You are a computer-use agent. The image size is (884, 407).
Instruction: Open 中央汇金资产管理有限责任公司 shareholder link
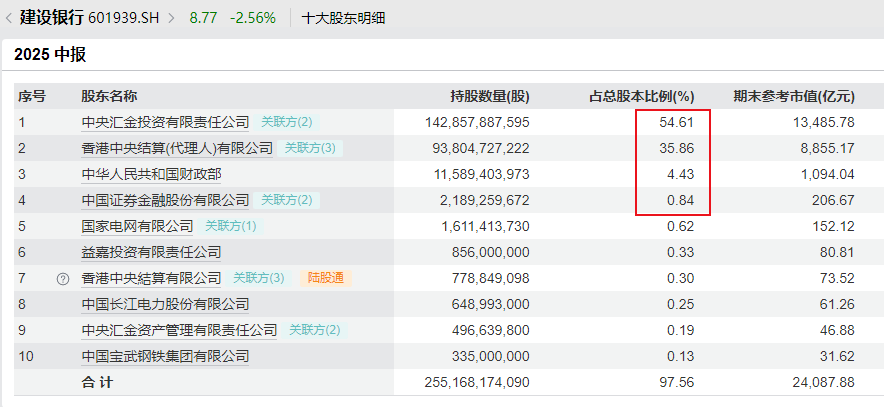179,330
